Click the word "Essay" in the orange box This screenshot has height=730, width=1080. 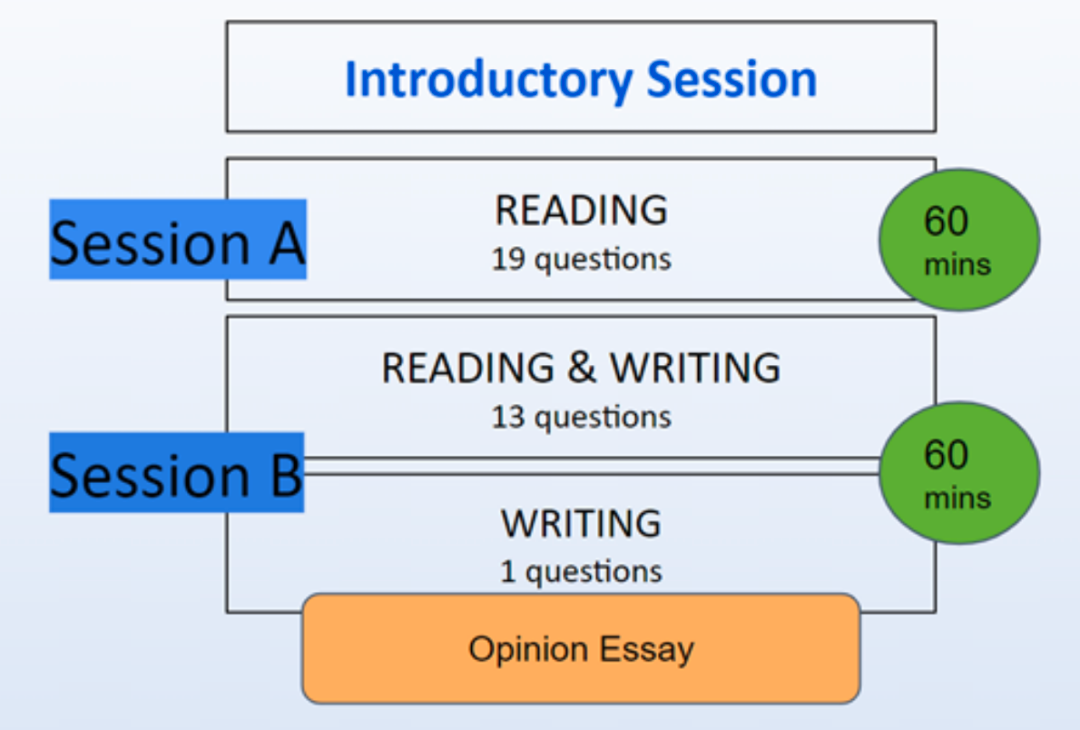(x=647, y=650)
